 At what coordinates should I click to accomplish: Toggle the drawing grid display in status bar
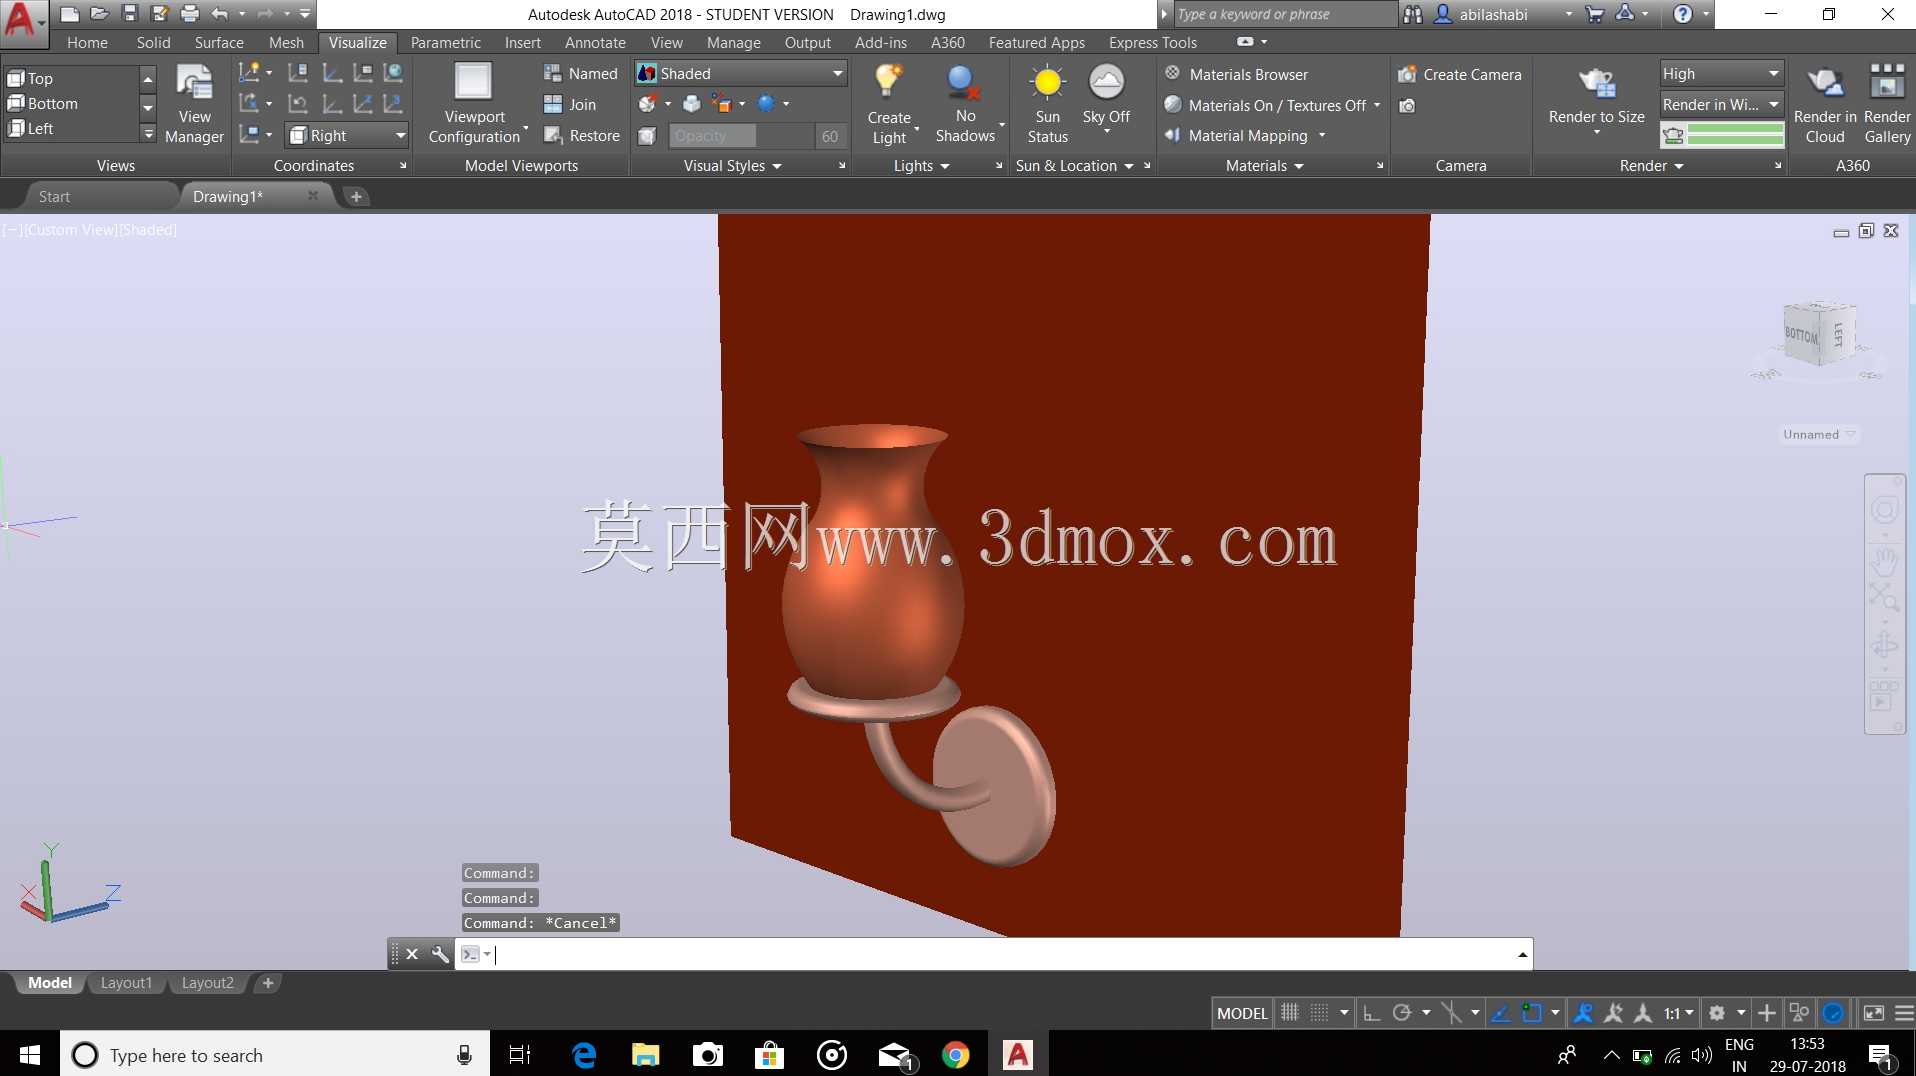click(1290, 1013)
